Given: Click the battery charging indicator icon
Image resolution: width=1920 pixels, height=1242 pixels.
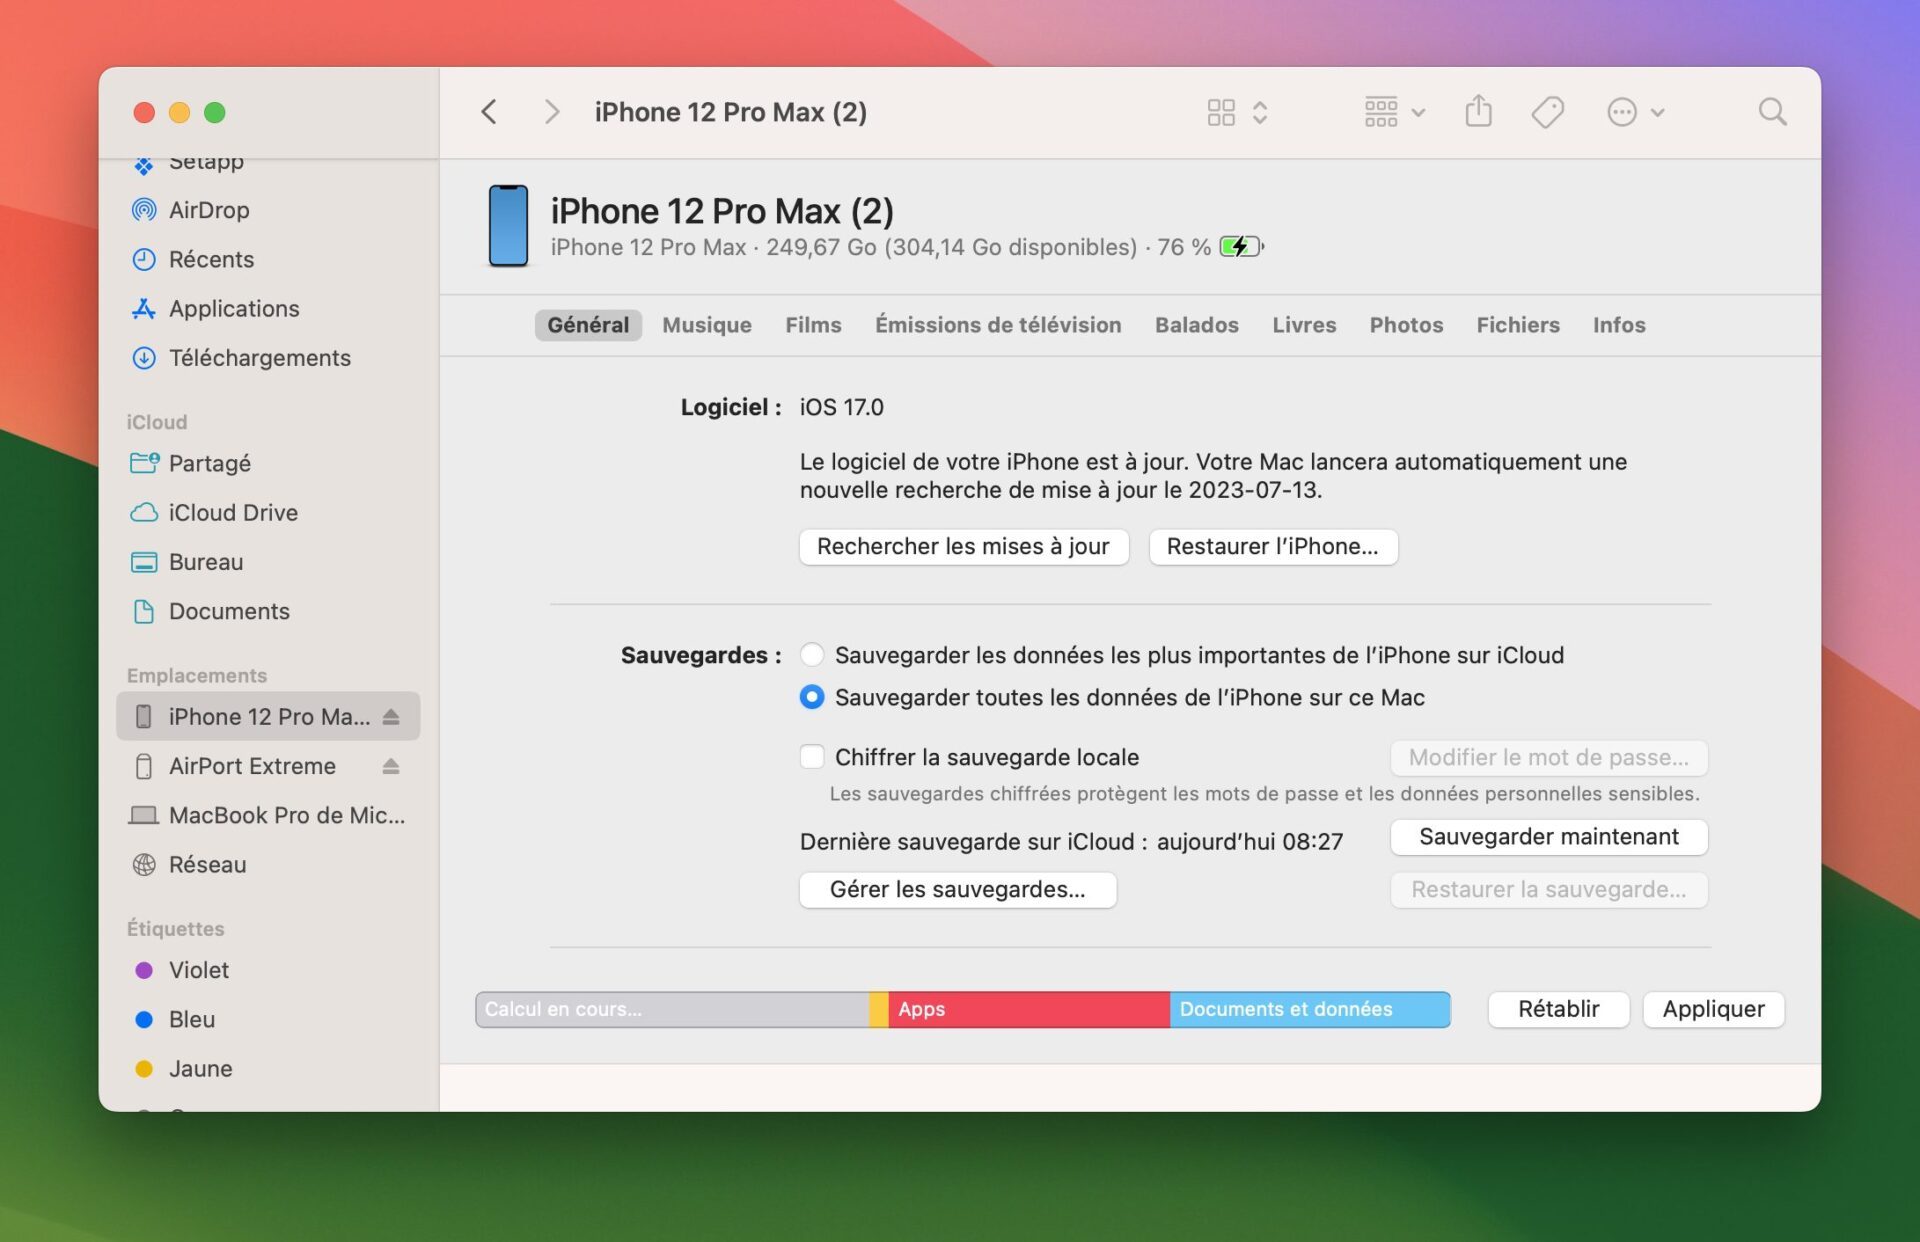Looking at the screenshot, I should pos(1241,246).
